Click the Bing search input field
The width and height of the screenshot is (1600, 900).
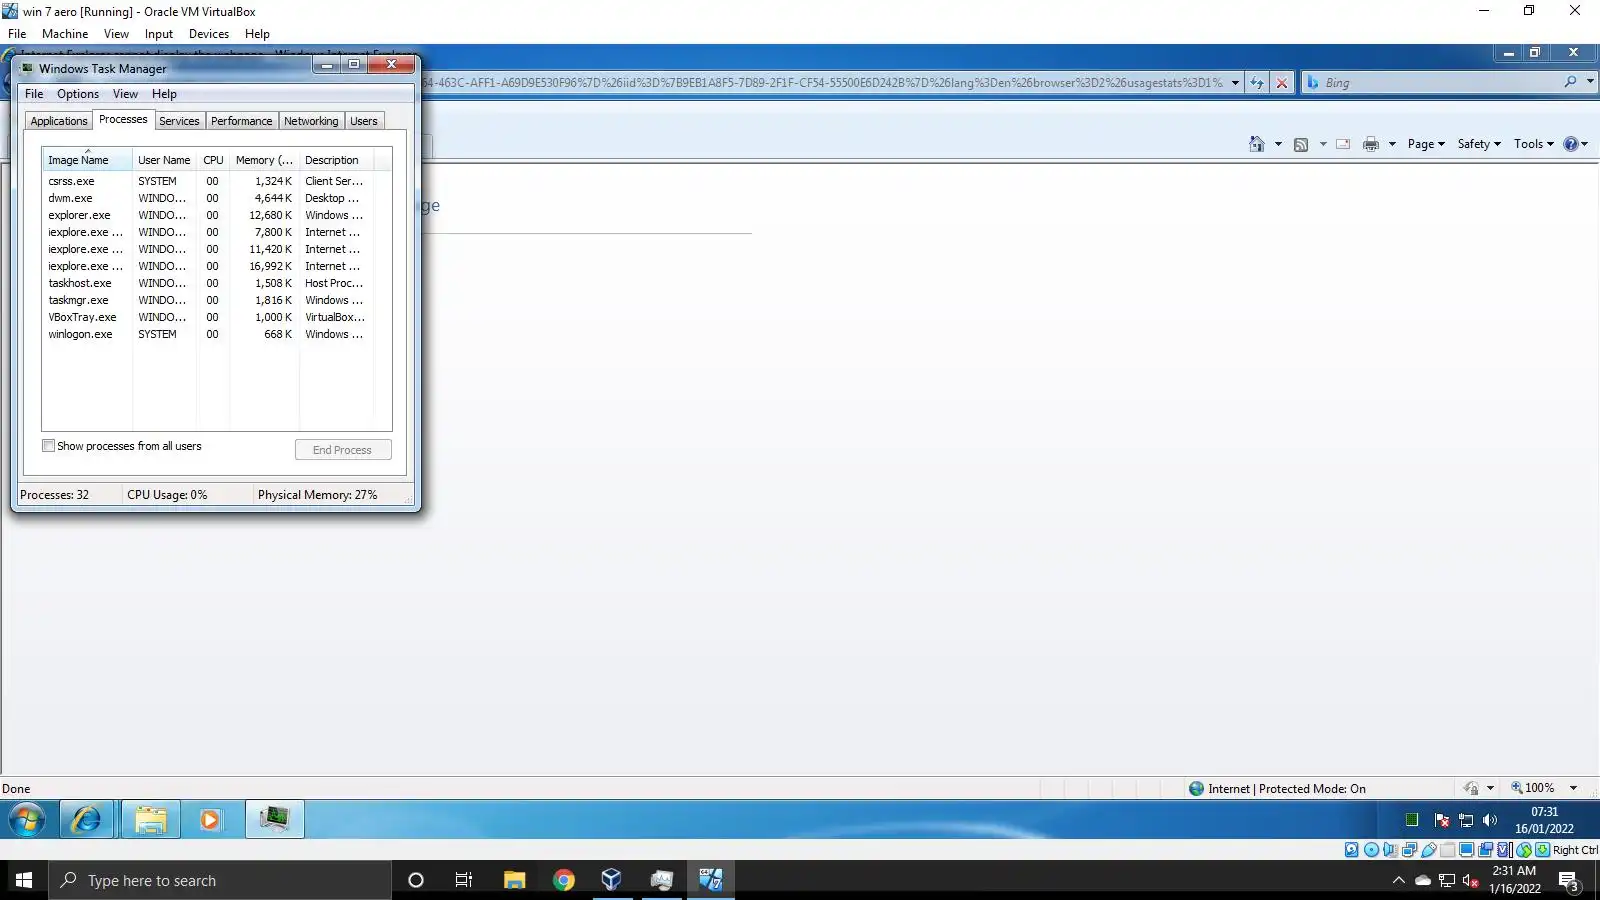tap(1440, 82)
